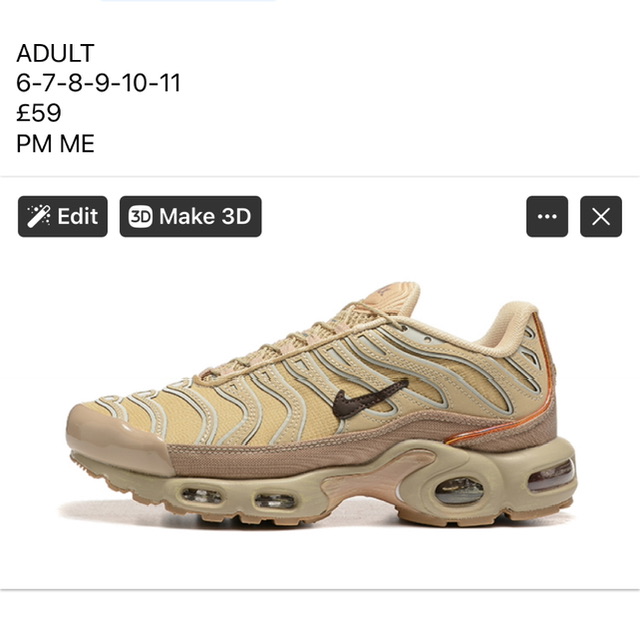Tap the glossy toe cap of the shoe
Screen dimensions: 640x640
pos(116,437)
